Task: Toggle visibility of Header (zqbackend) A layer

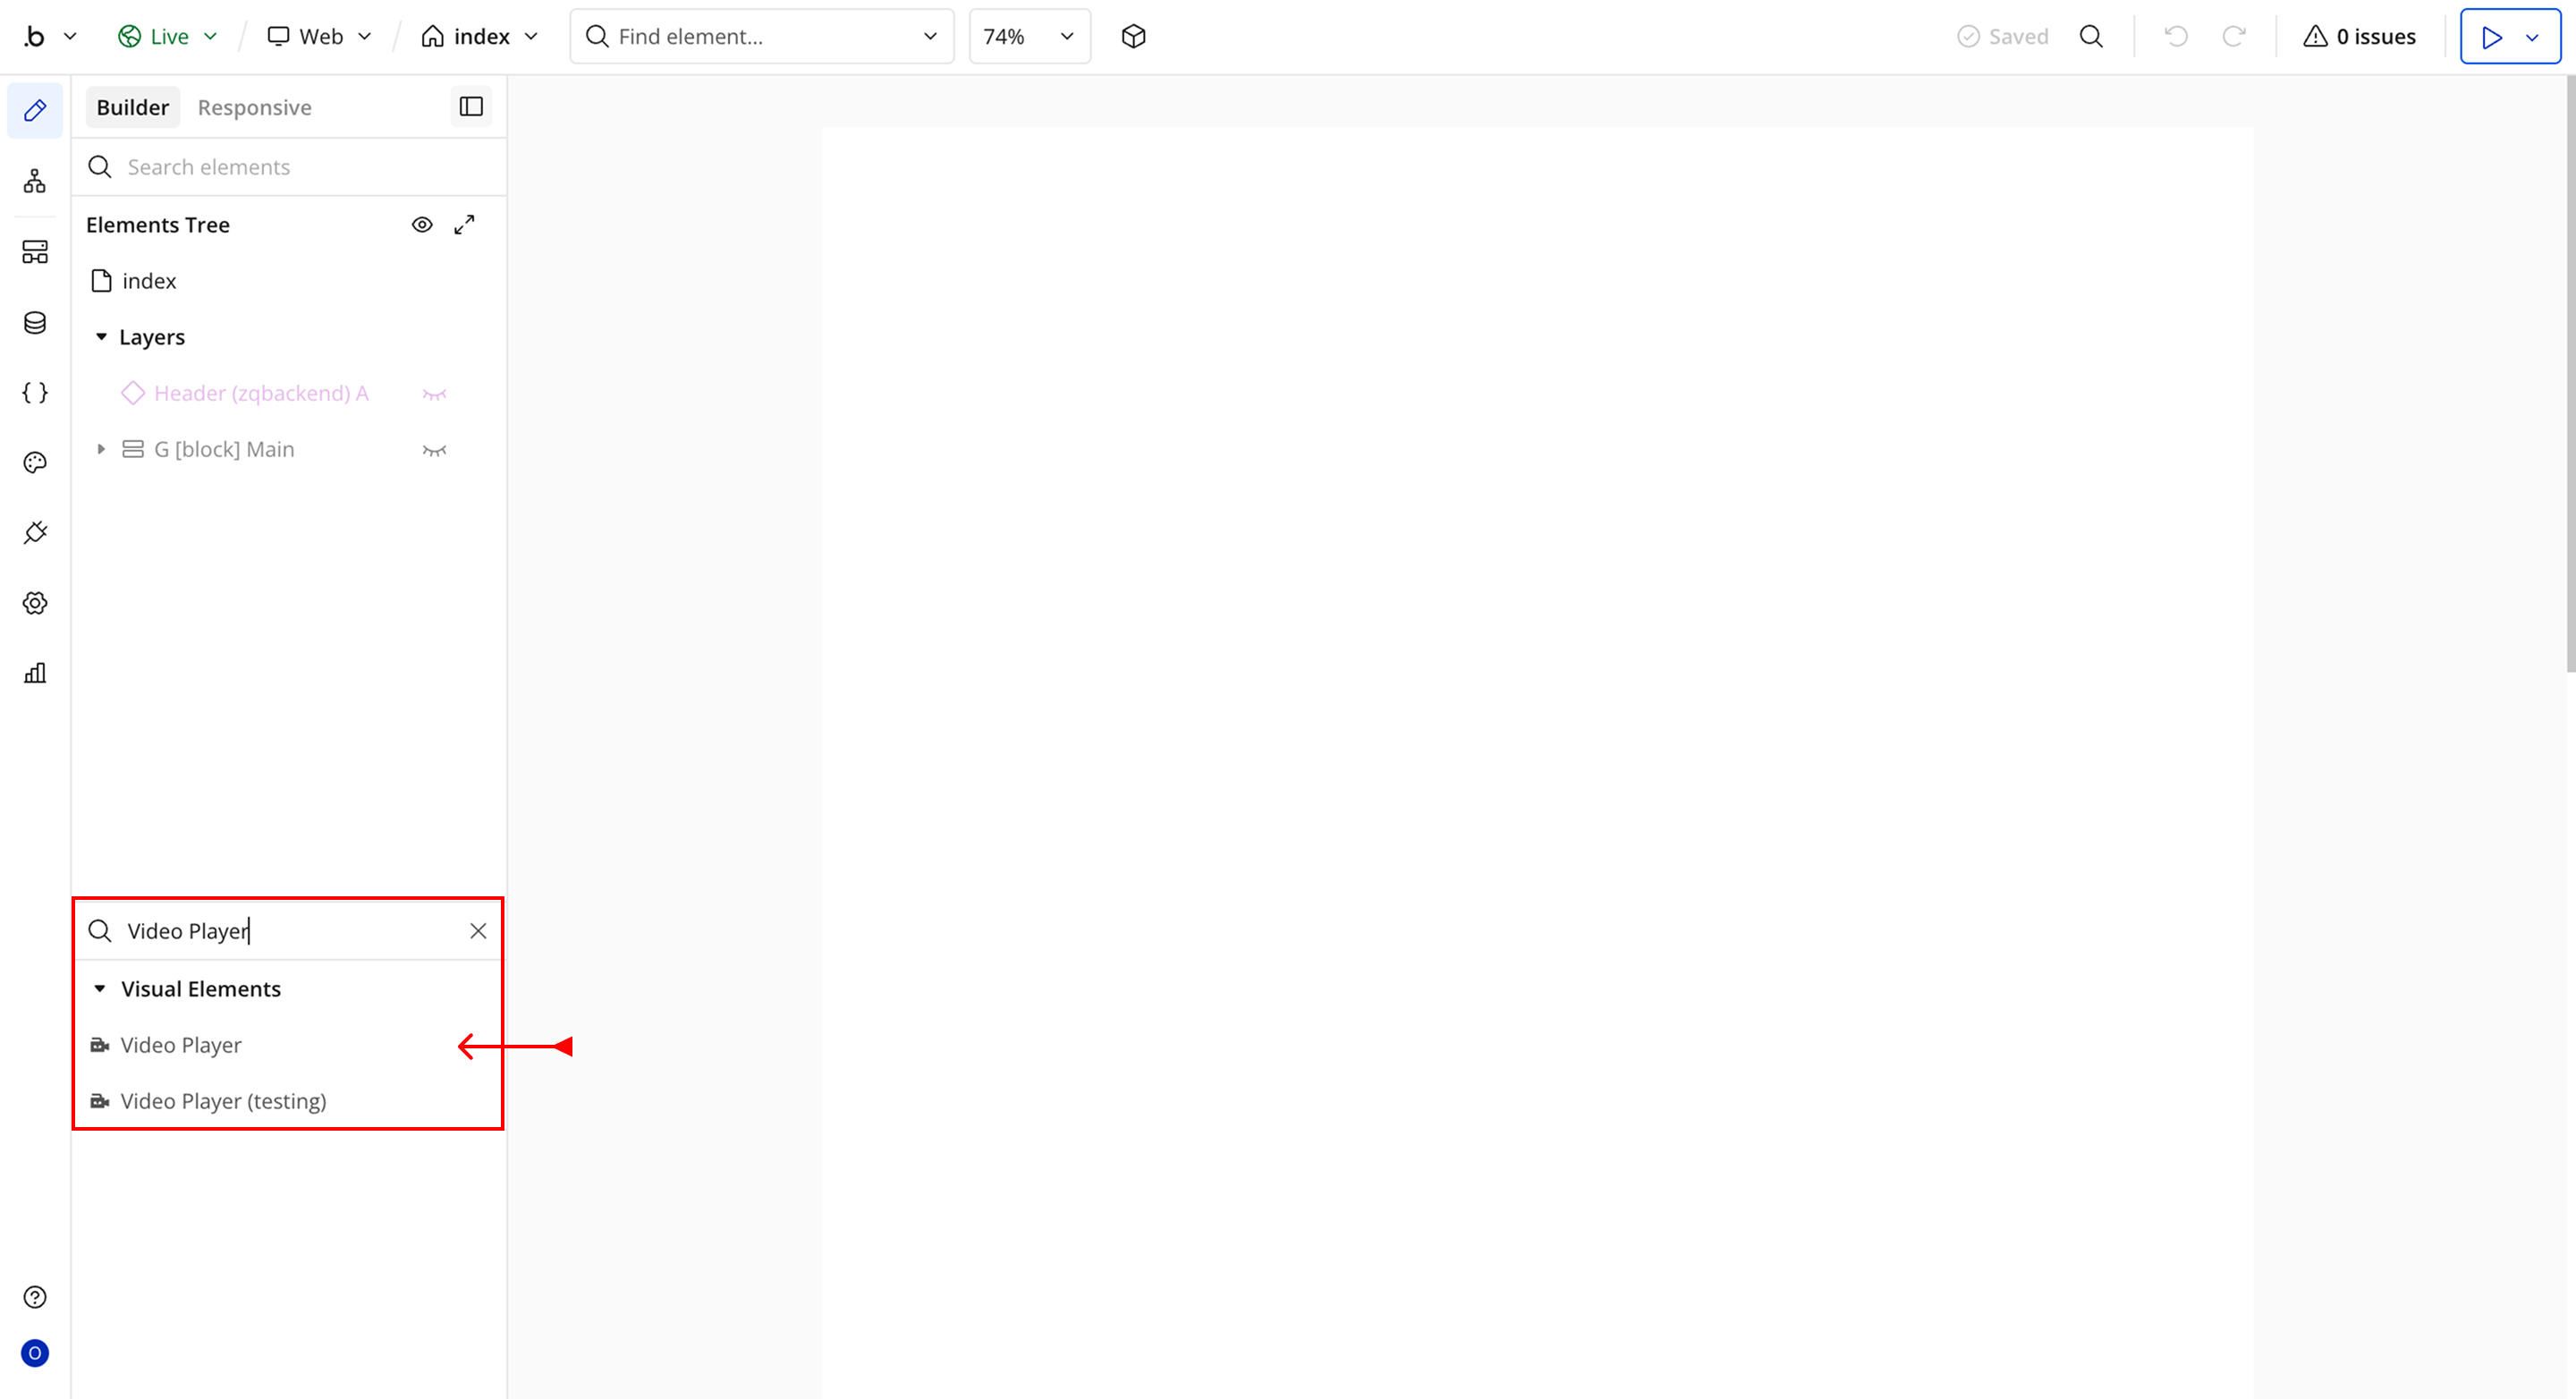Action: pos(434,394)
